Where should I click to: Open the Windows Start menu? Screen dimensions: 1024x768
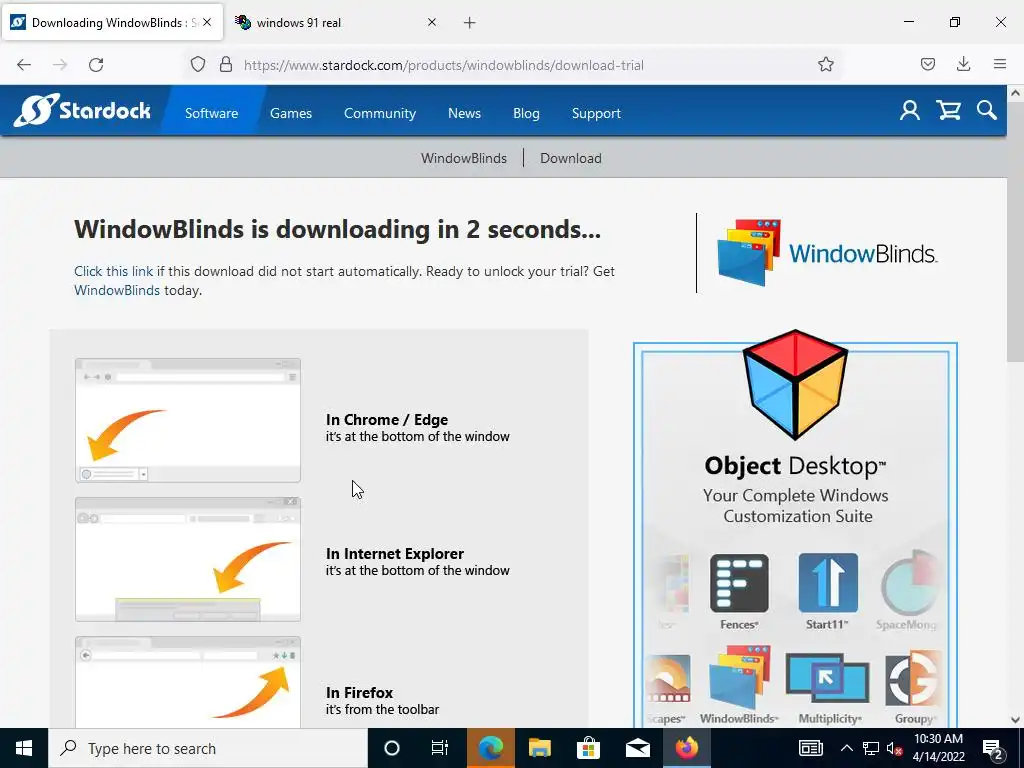point(24,748)
